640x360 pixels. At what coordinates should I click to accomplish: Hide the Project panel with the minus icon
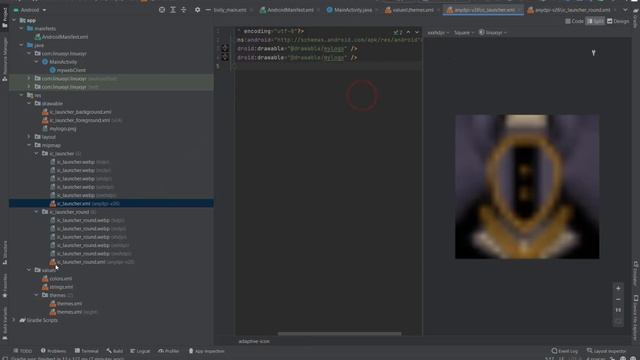click(x=208, y=10)
